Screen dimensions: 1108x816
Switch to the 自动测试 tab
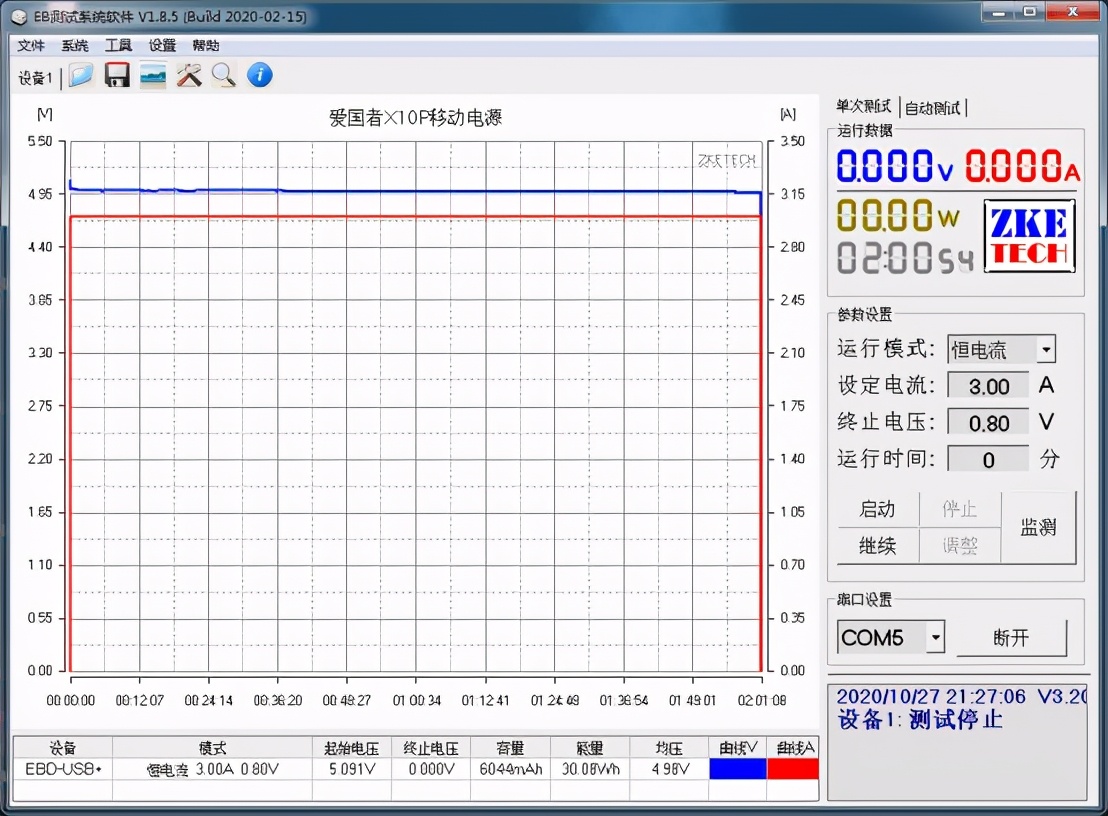(933, 108)
